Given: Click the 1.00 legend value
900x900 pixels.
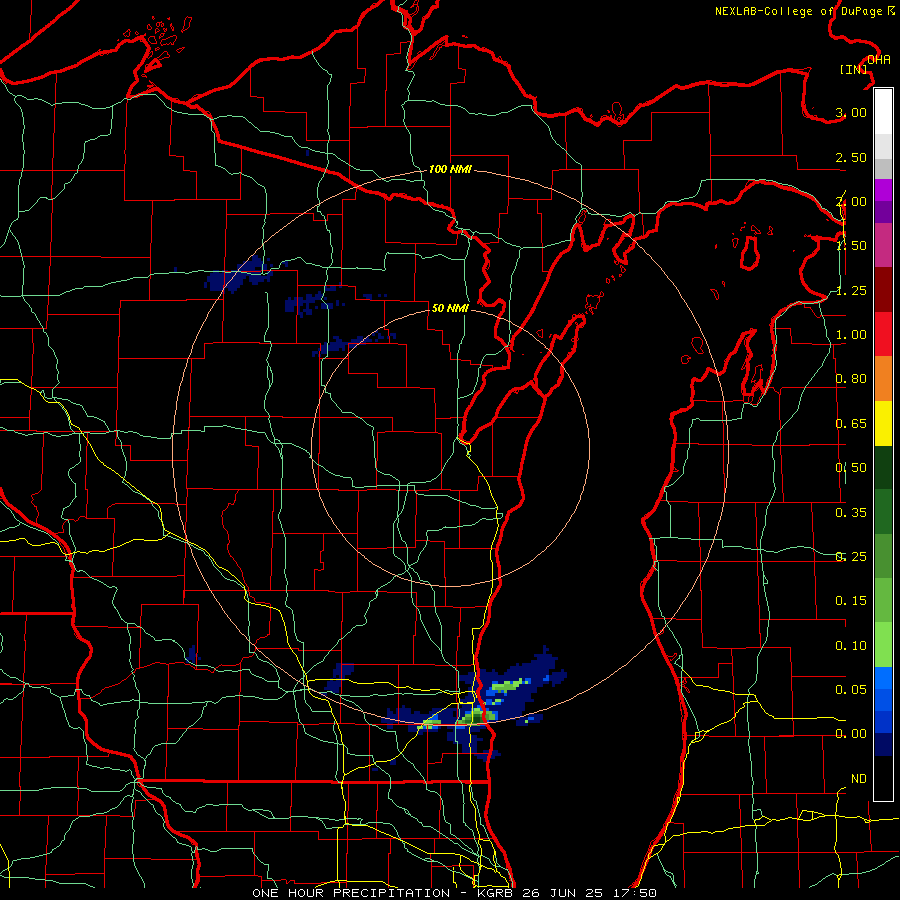Looking at the screenshot, I should [x=851, y=335].
